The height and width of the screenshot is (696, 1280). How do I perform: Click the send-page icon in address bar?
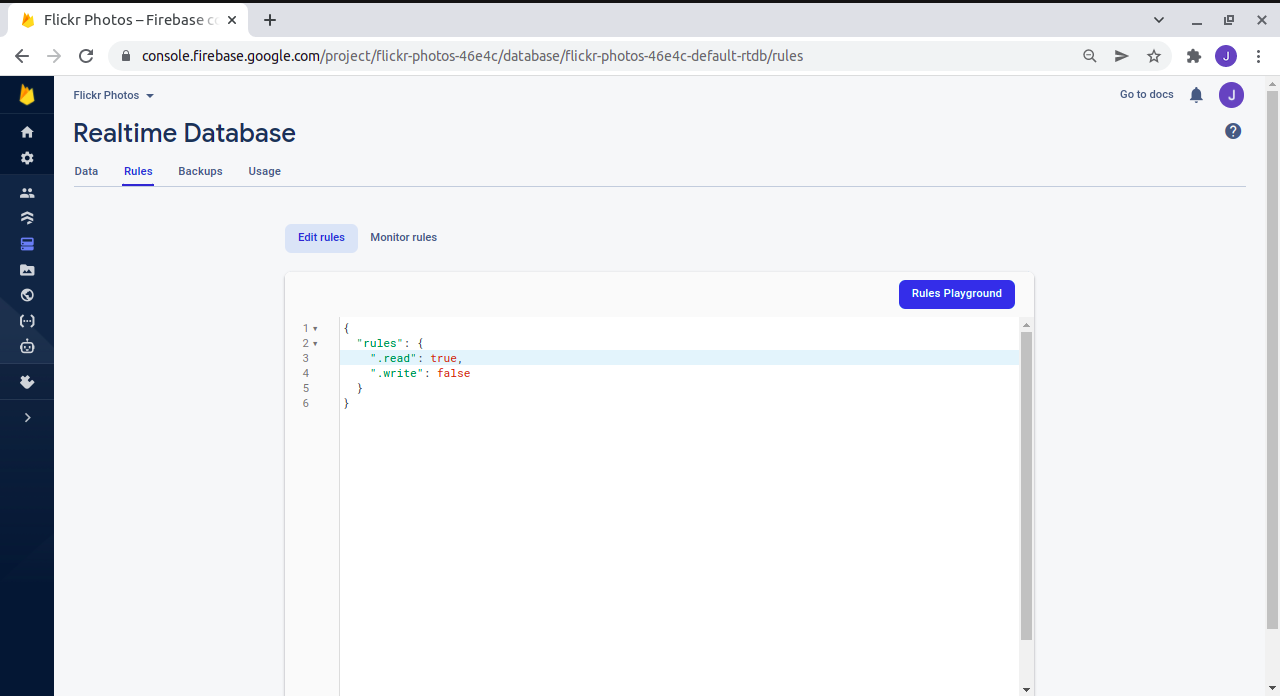tap(1122, 56)
